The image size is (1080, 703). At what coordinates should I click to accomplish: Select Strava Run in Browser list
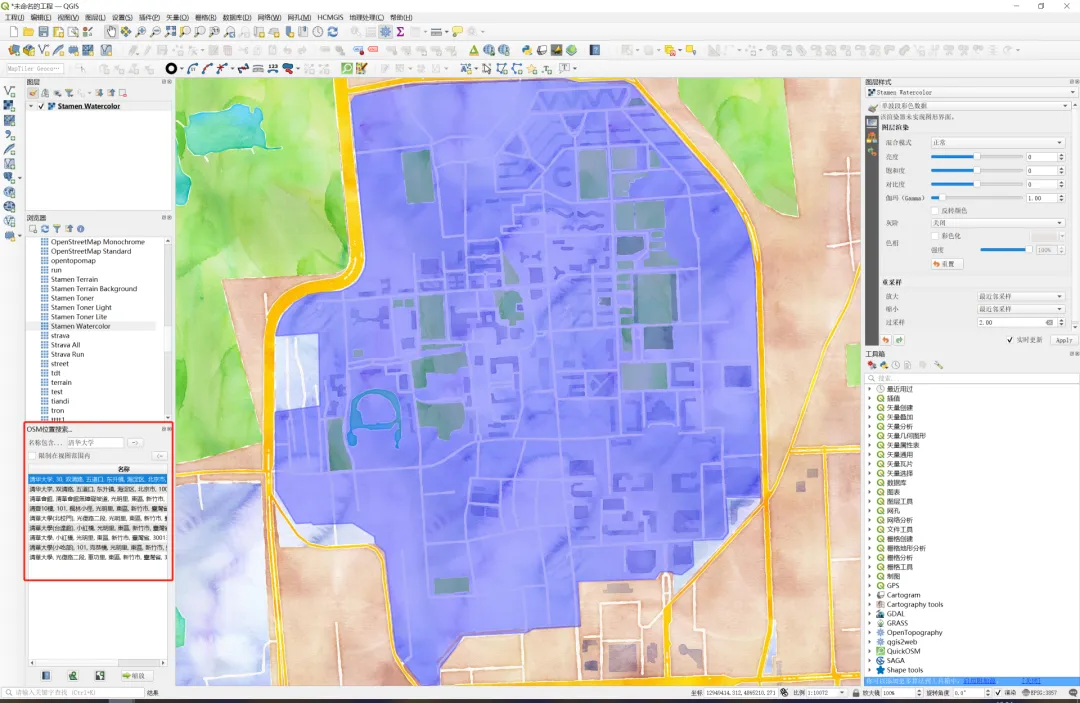pos(67,354)
